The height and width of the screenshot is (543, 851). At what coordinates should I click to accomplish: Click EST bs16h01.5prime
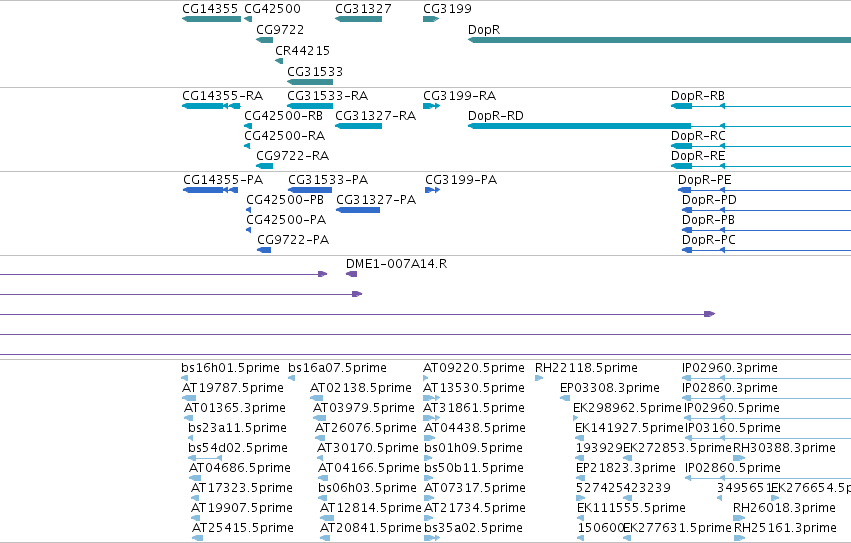(185, 378)
